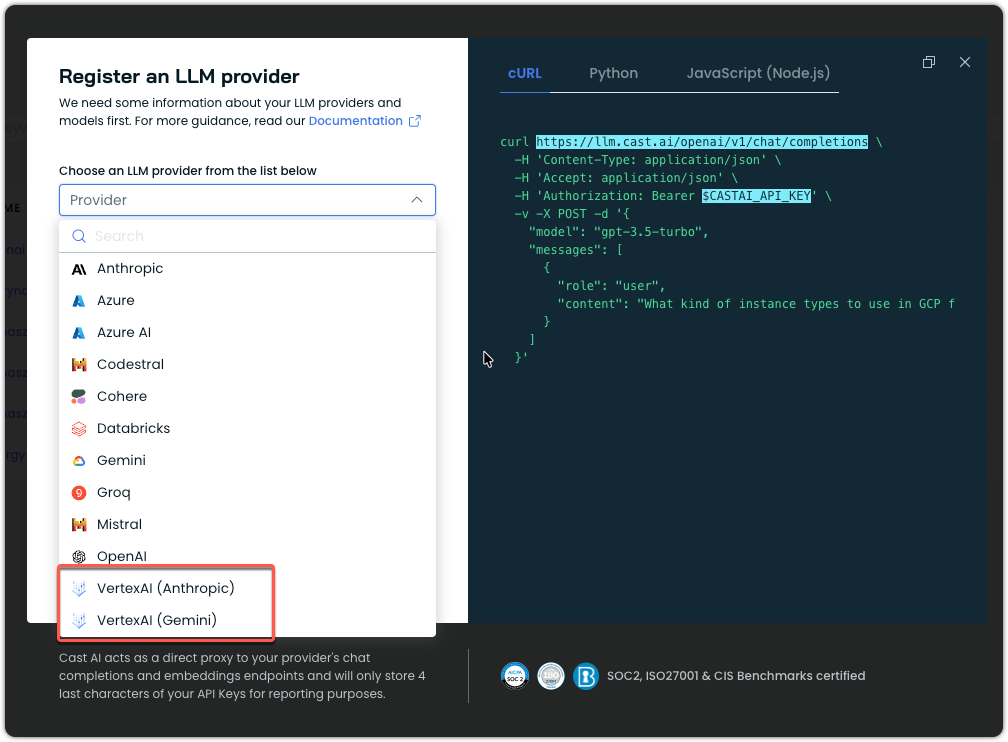Click the OpenAI logo icon
Screen dimensions: 1008x742
tap(78, 557)
